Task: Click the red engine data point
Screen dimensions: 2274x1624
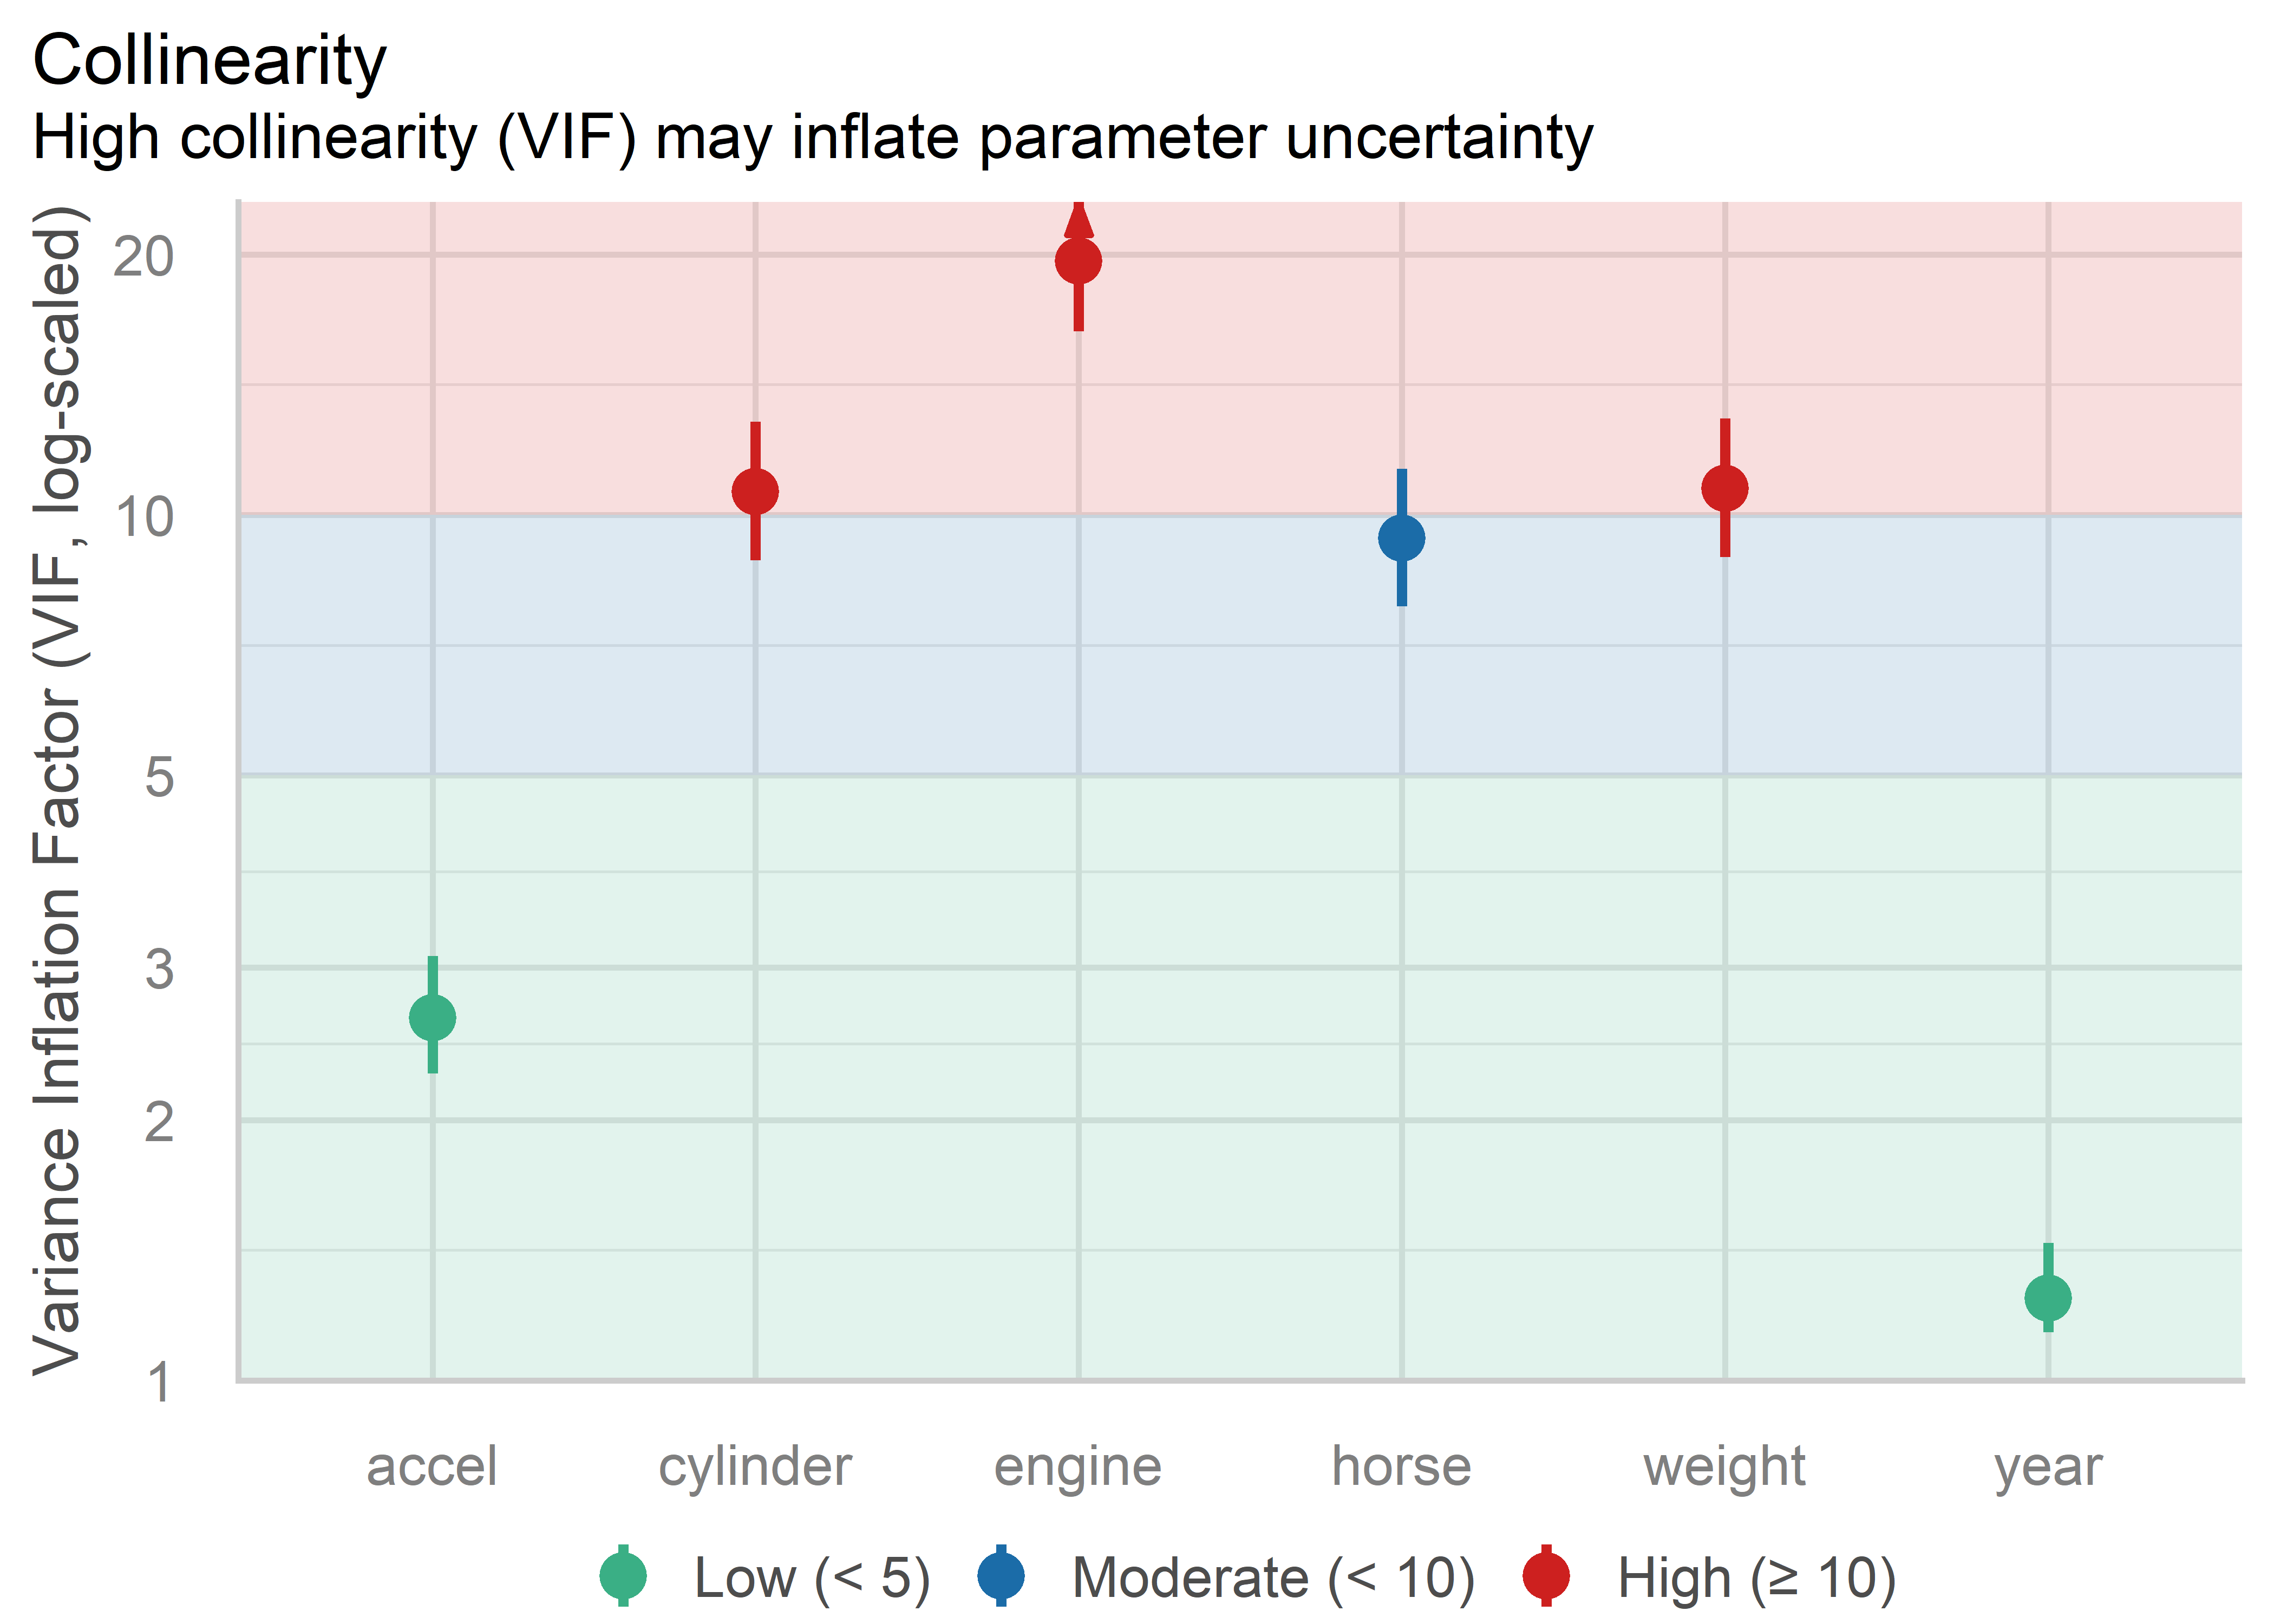Action: click(1078, 261)
